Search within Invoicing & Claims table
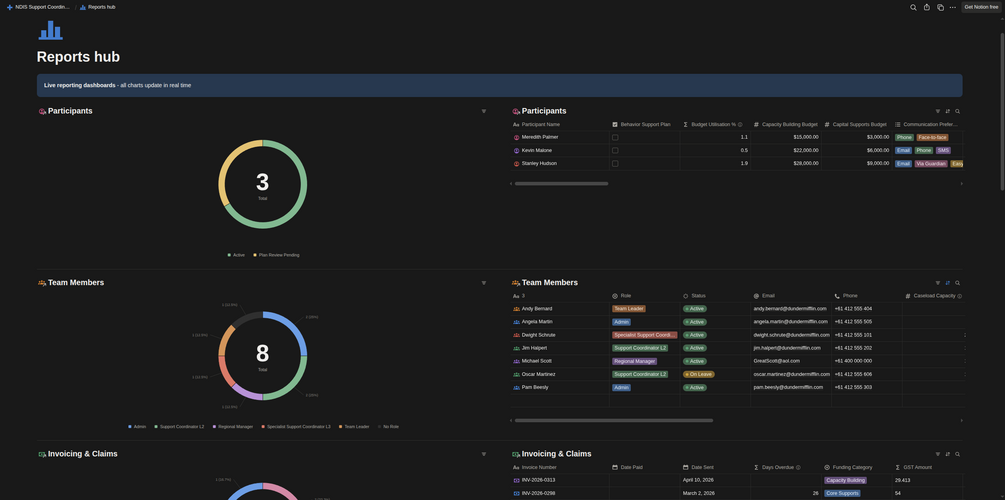The width and height of the screenshot is (1005, 500). coord(958,454)
